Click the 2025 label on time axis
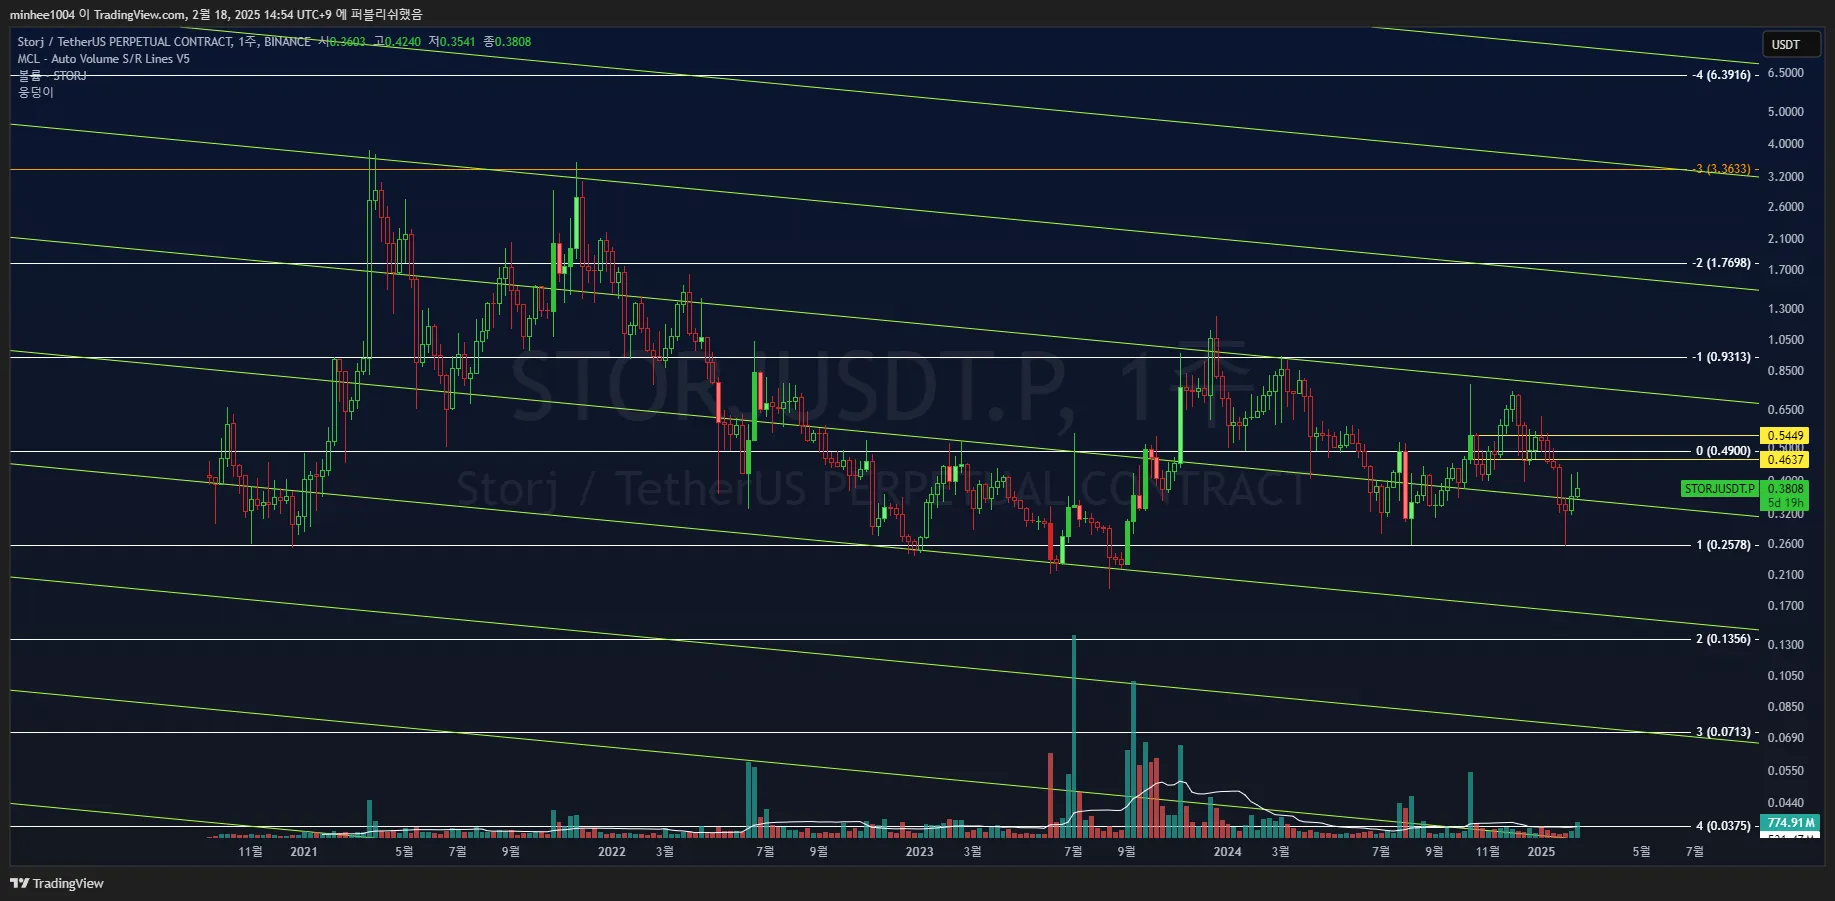The height and width of the screenshot is (901, 1835). click(1541, 852)
